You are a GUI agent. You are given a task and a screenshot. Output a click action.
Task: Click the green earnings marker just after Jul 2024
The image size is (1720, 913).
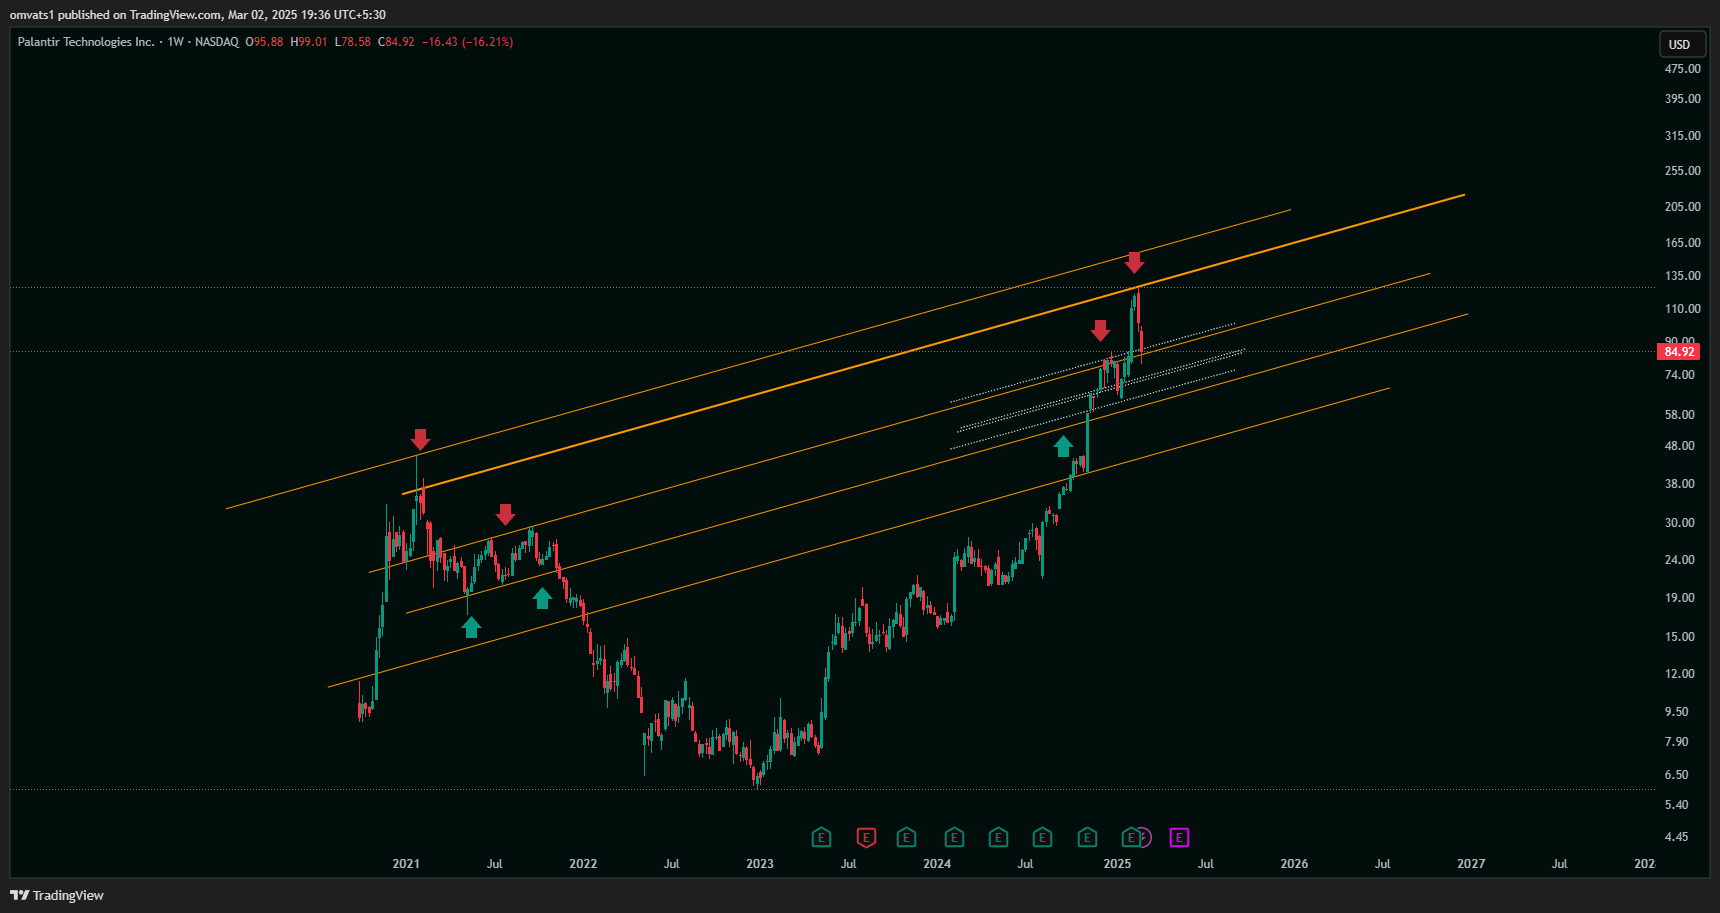(1042, 837)
